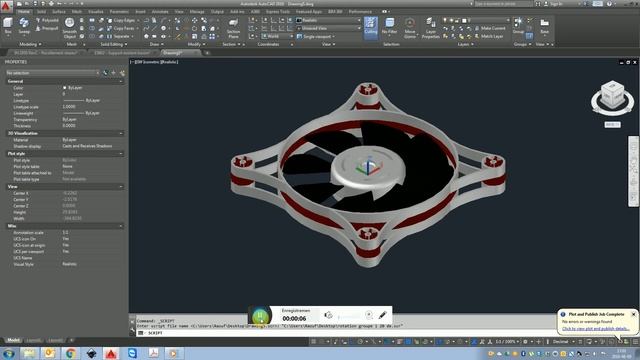Click Match Layer button
The height and width of the screenshot is (360, 640).
[x=489, y=36]
